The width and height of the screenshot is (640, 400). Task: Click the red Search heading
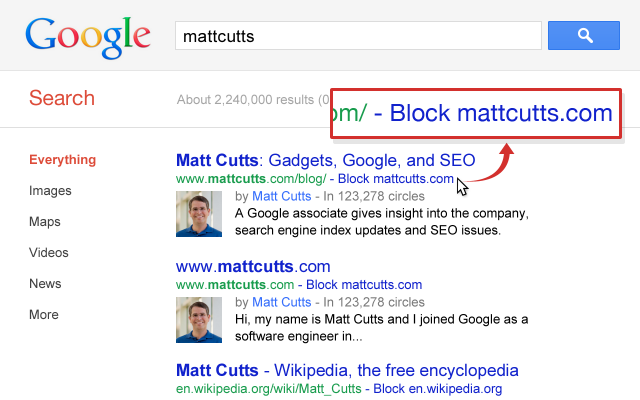[x=62, y=98]
